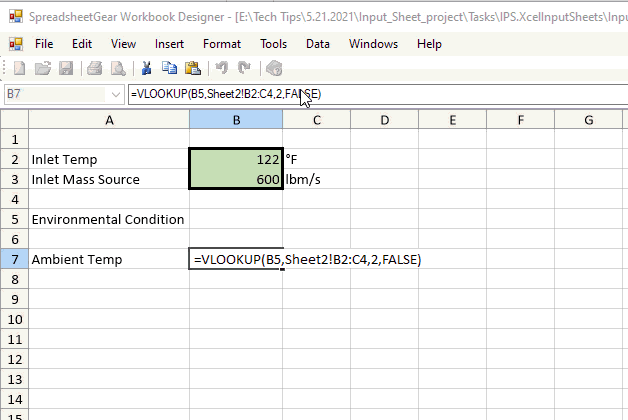The width and height of the screenshot is (628, 420).
Task: Click the Environmental Condition cell
Action: (x=108, y=219)
